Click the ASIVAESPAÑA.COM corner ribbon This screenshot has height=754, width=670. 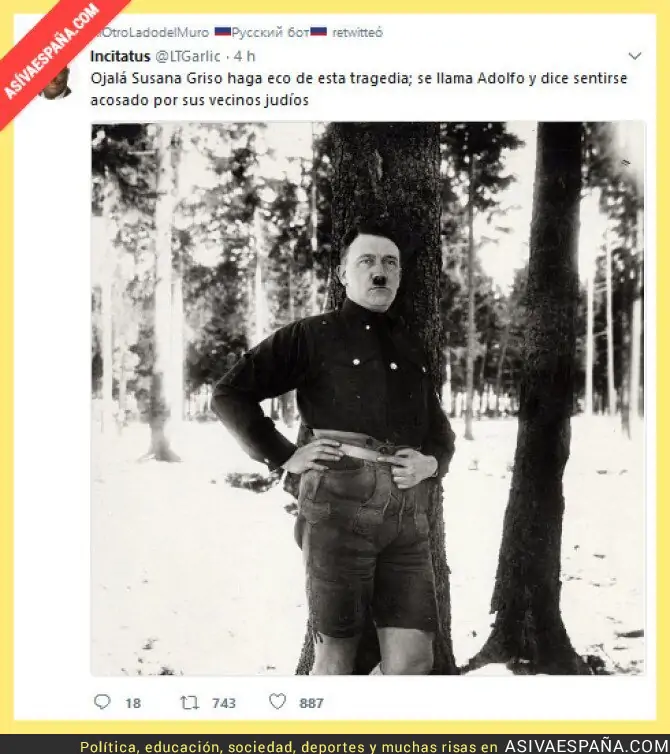[51, 52]
